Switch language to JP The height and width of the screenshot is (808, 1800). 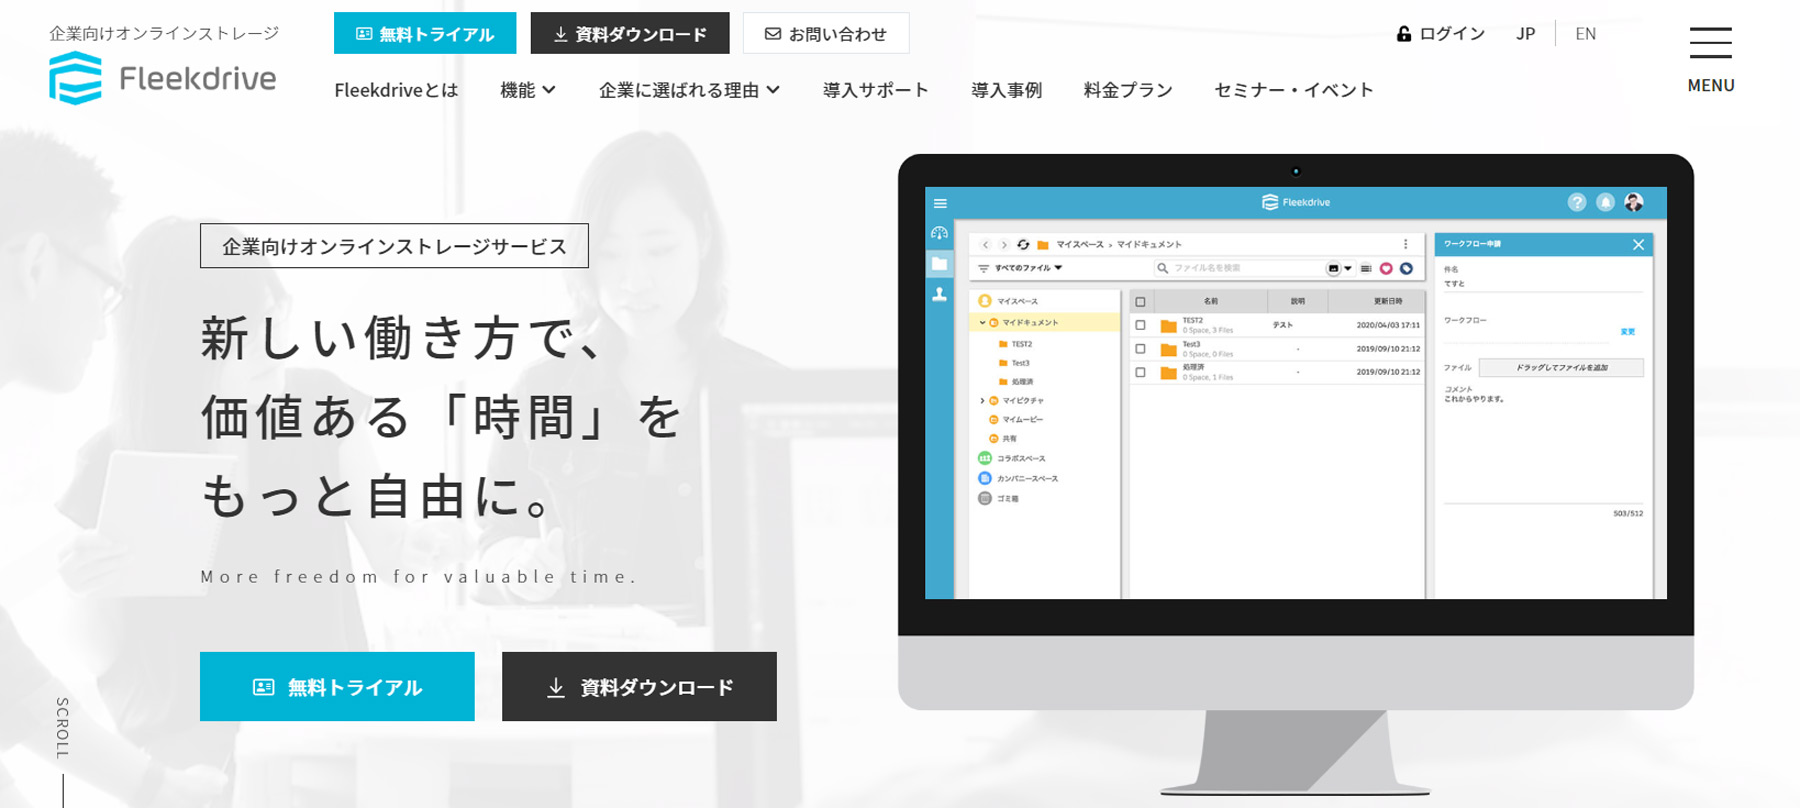point(1526,34)
